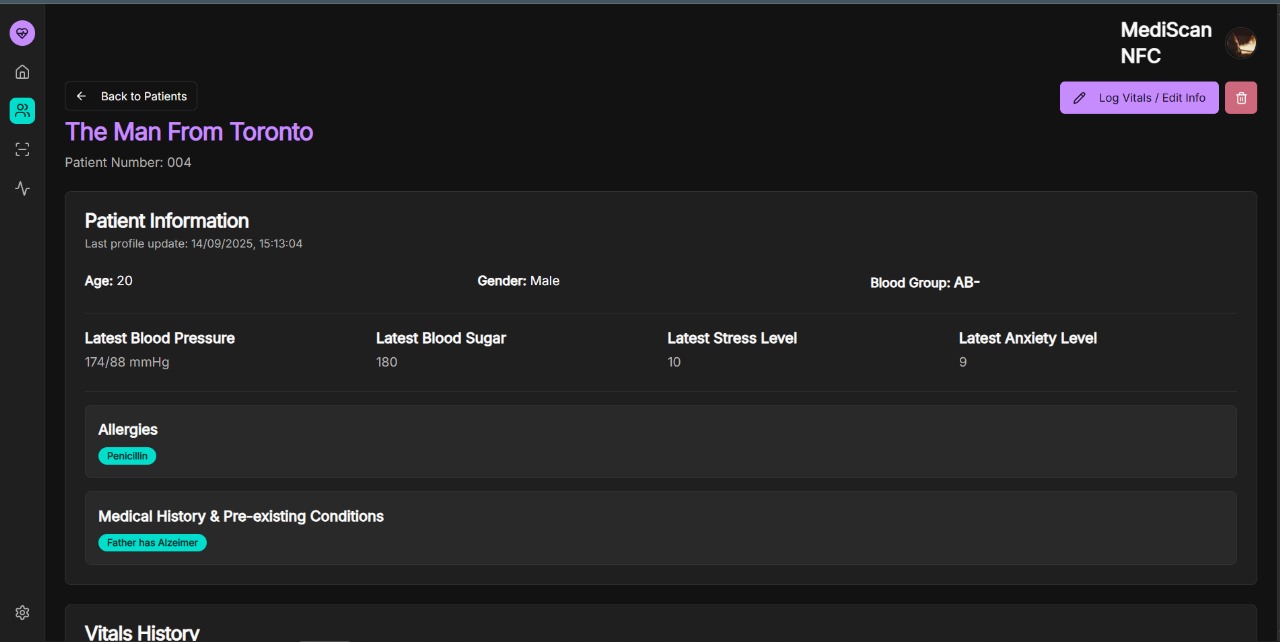Click Medical History & Pre-existing Conditions heading
Screen dimensions: 1280x642
241,517
